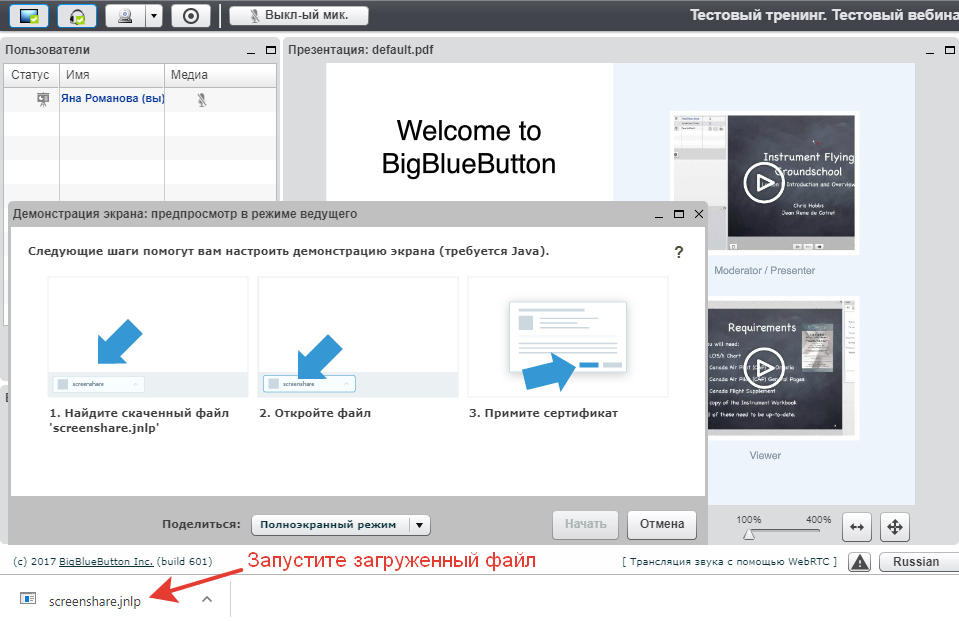This screenshot has width=959, height=621.
Task: Open the 'Полноэкранный режим' share mode dropdown
Action: click(x=341, y=524)
